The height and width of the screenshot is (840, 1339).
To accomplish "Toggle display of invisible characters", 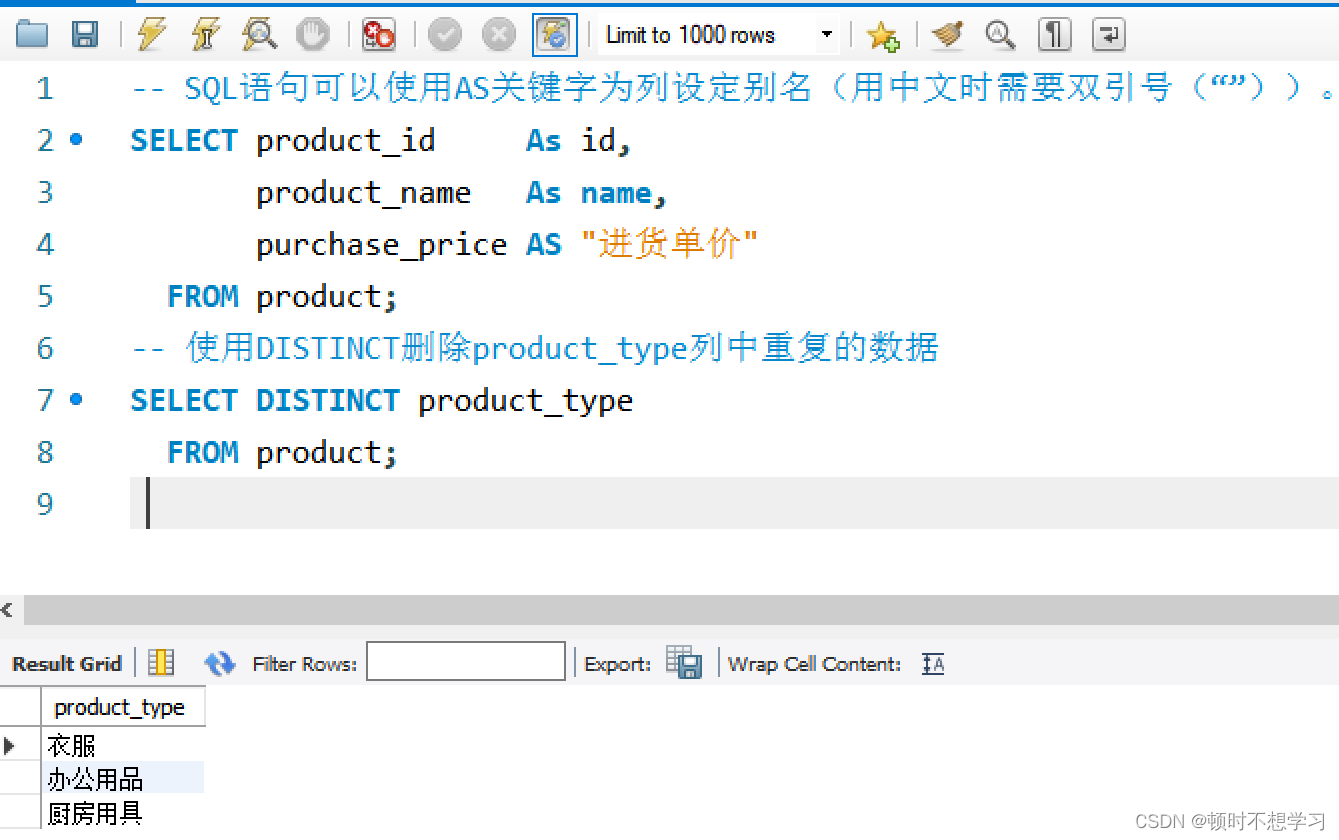I will click(1054, 33).
